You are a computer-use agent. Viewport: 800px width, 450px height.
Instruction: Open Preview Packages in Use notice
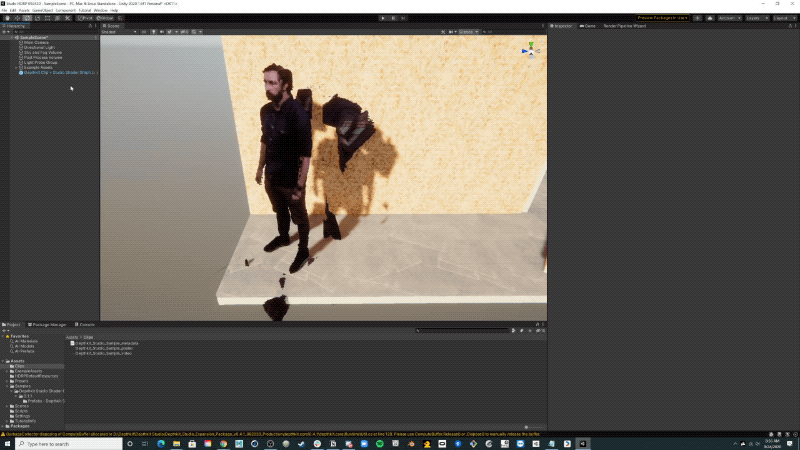(x=662, y=18)
